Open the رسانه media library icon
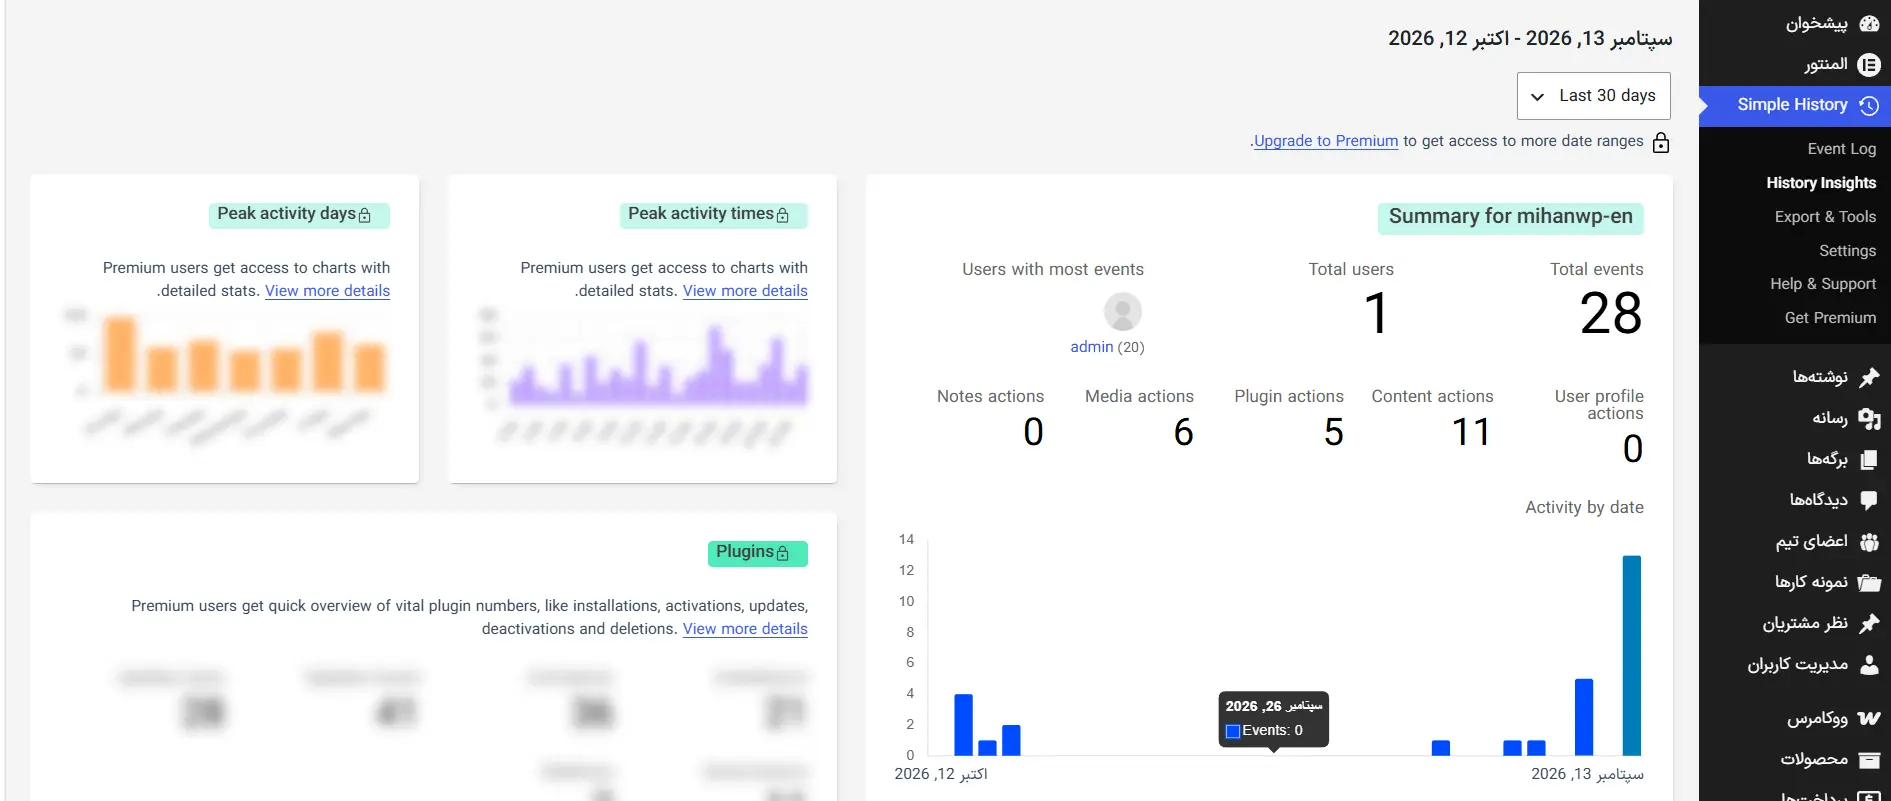 coord(1868,418)
